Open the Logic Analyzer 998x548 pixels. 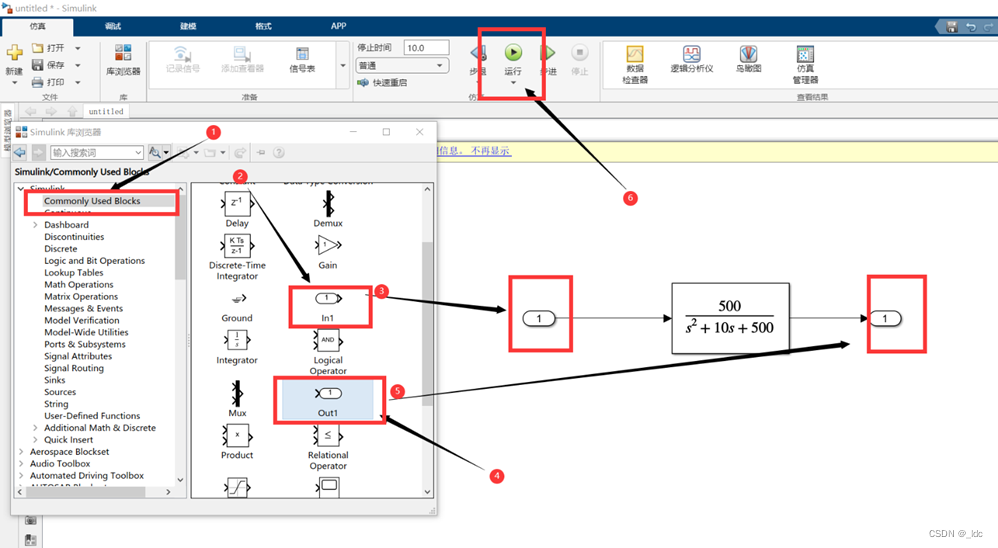[x=692, y=59]
